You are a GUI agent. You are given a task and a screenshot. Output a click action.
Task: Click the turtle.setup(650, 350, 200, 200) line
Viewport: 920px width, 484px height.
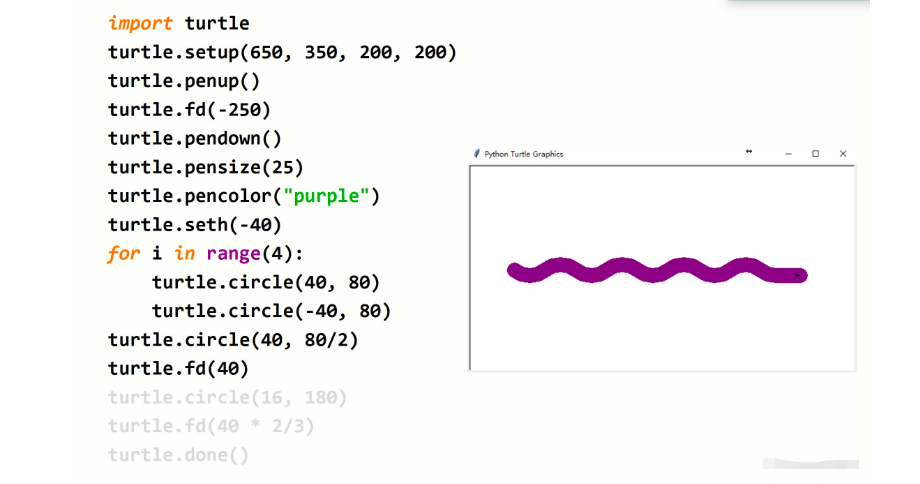[x=282, y=52]
